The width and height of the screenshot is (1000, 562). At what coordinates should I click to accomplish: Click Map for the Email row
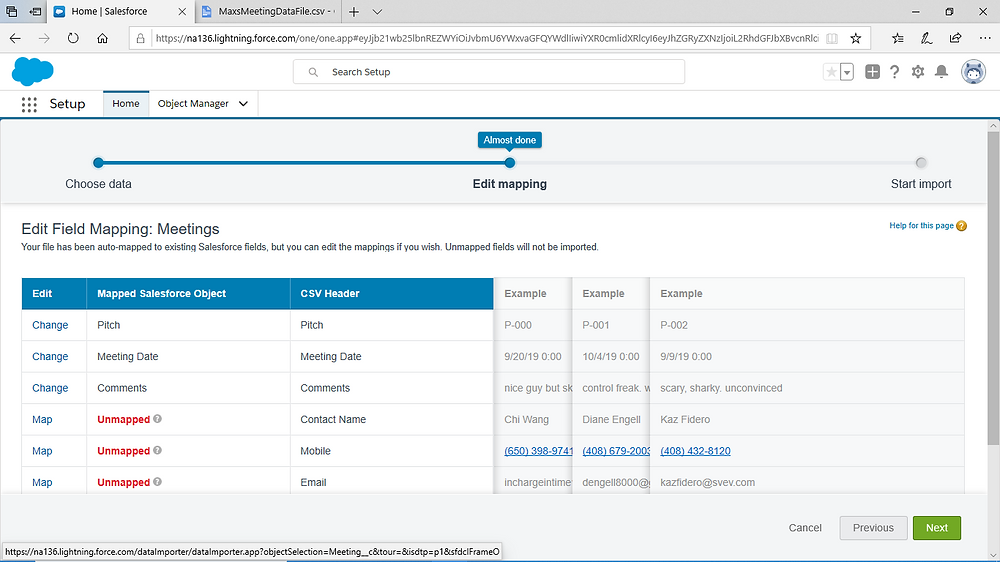click(42, 482)
